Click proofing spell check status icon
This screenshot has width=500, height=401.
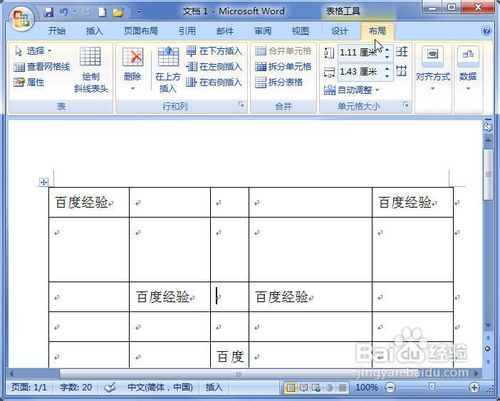click(x=110, y=387)
